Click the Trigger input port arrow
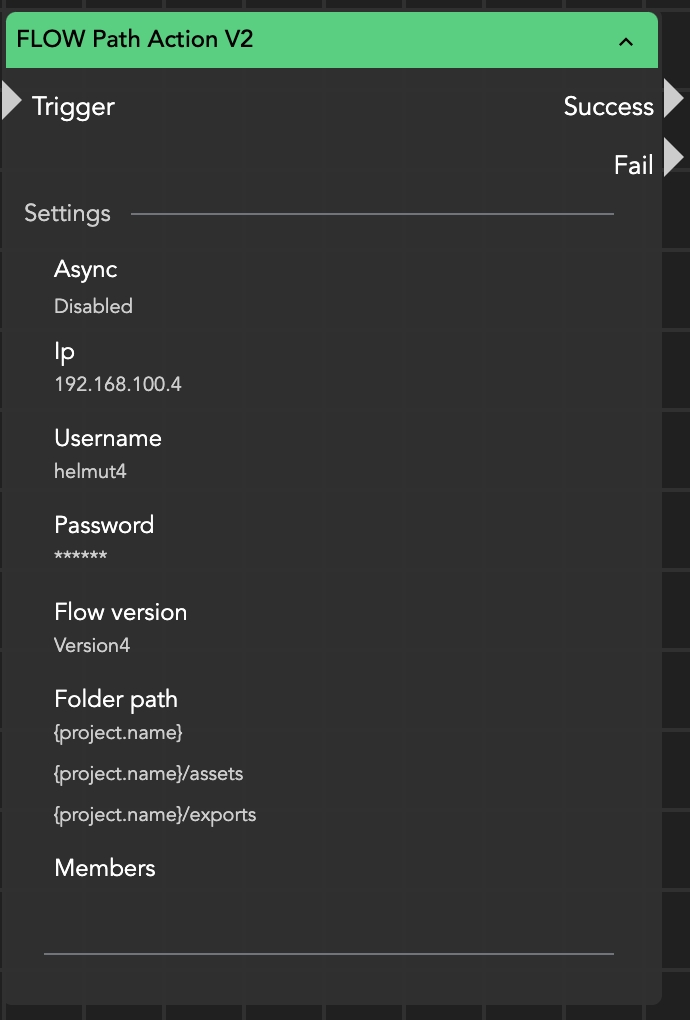Screen dimensions: 690x1020 [x=11, y=101]
